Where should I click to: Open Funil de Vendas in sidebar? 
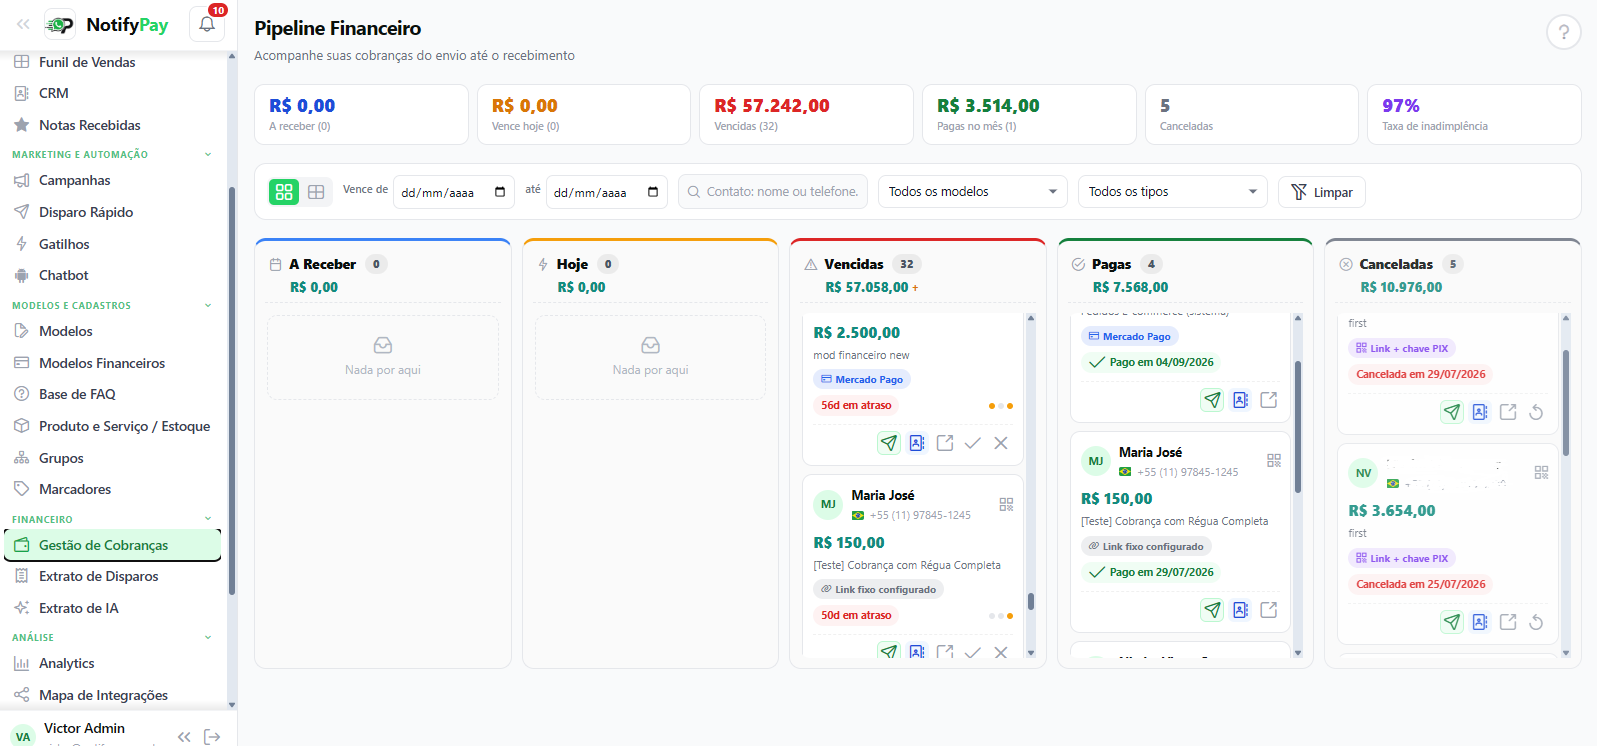114,62
